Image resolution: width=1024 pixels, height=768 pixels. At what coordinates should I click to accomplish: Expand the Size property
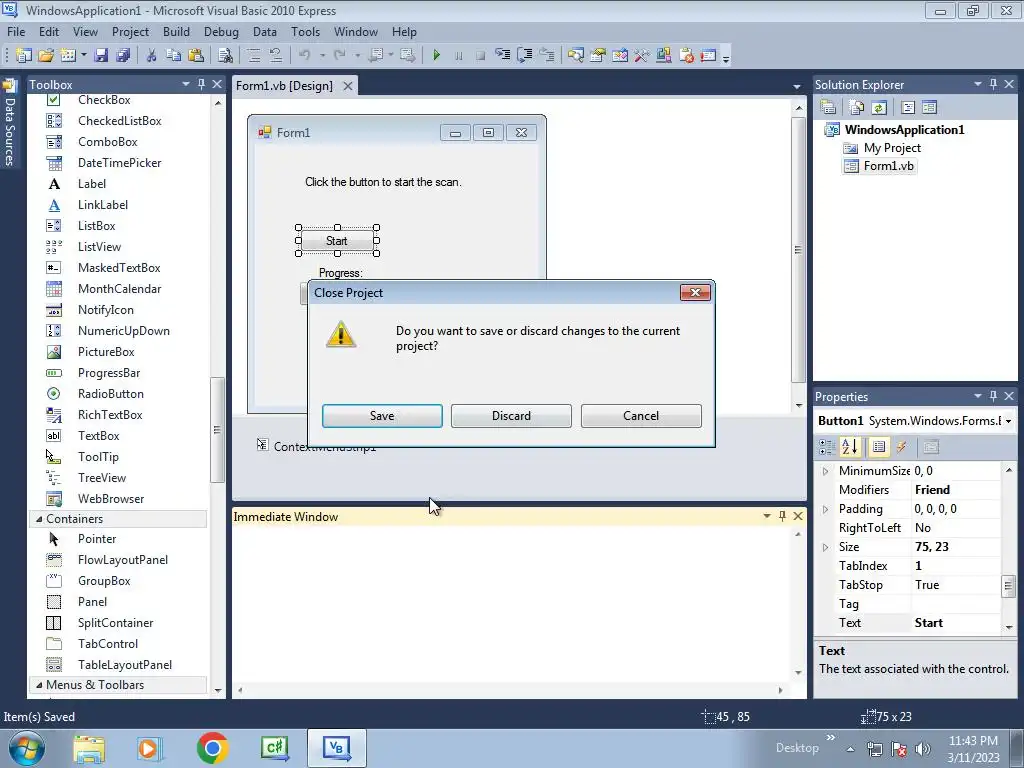[x=825, y=547]
